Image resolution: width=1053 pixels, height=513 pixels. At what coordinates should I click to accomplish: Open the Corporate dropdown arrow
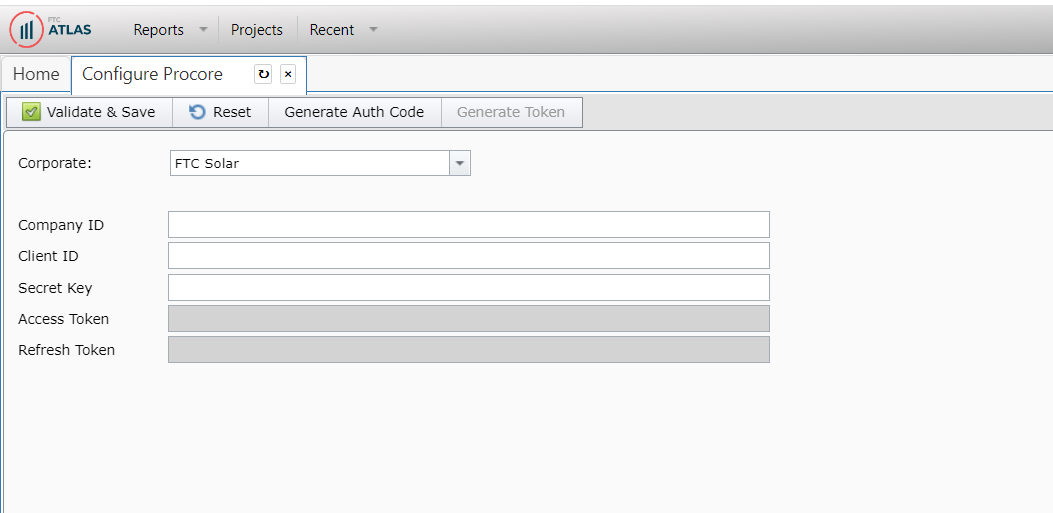click(x=460, y=163)
